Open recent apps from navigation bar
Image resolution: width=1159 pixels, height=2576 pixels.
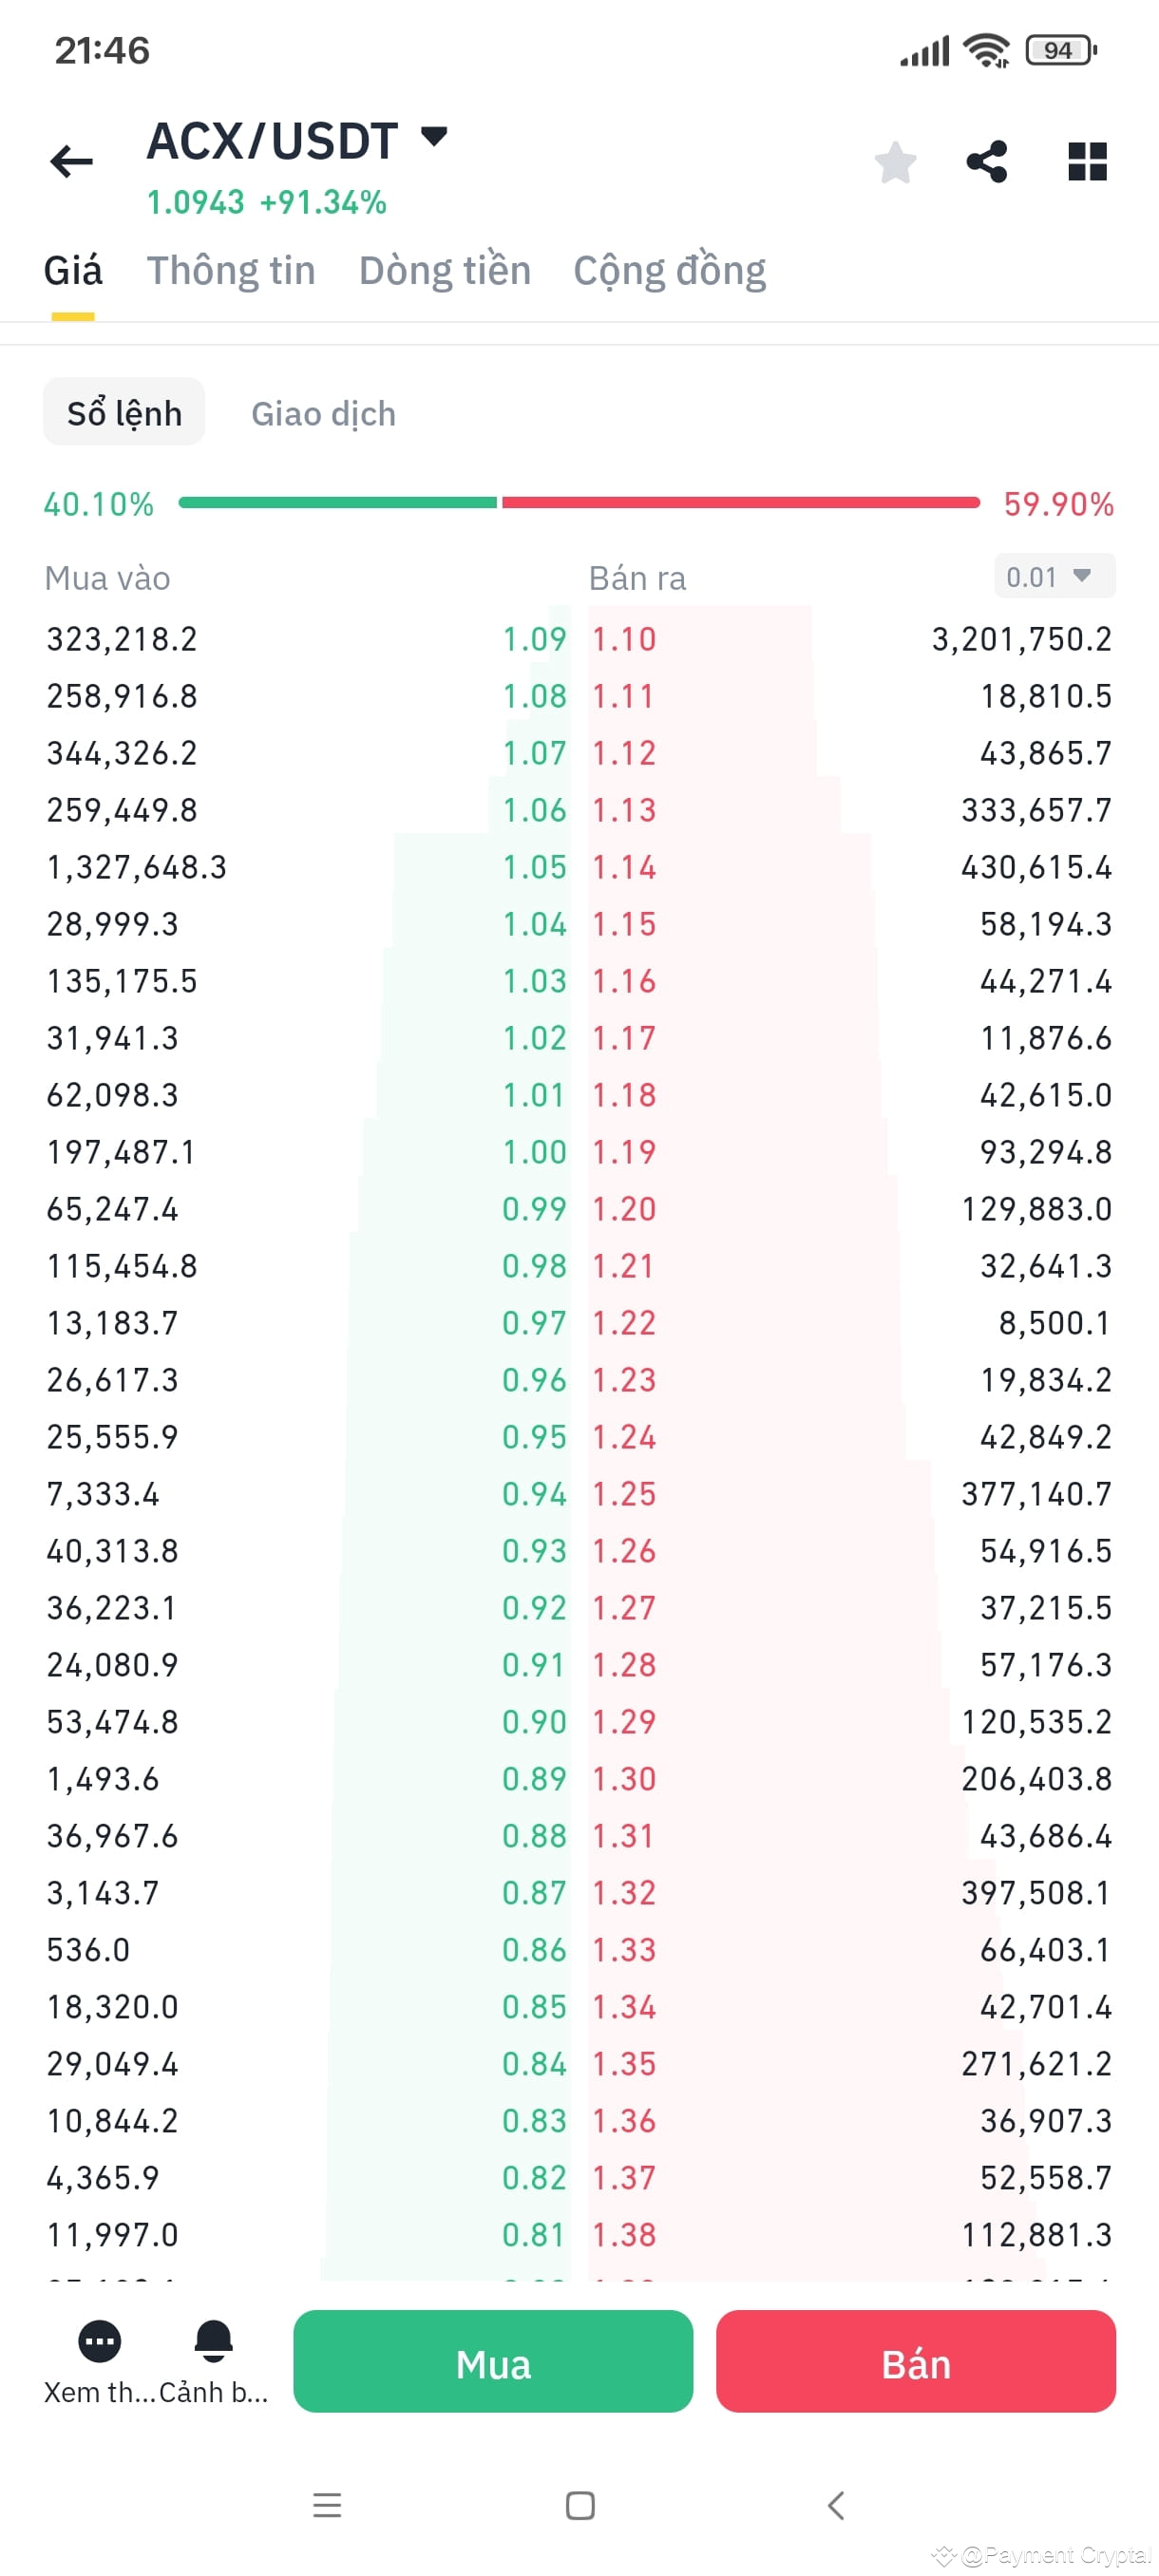(x=327, y=2507)
